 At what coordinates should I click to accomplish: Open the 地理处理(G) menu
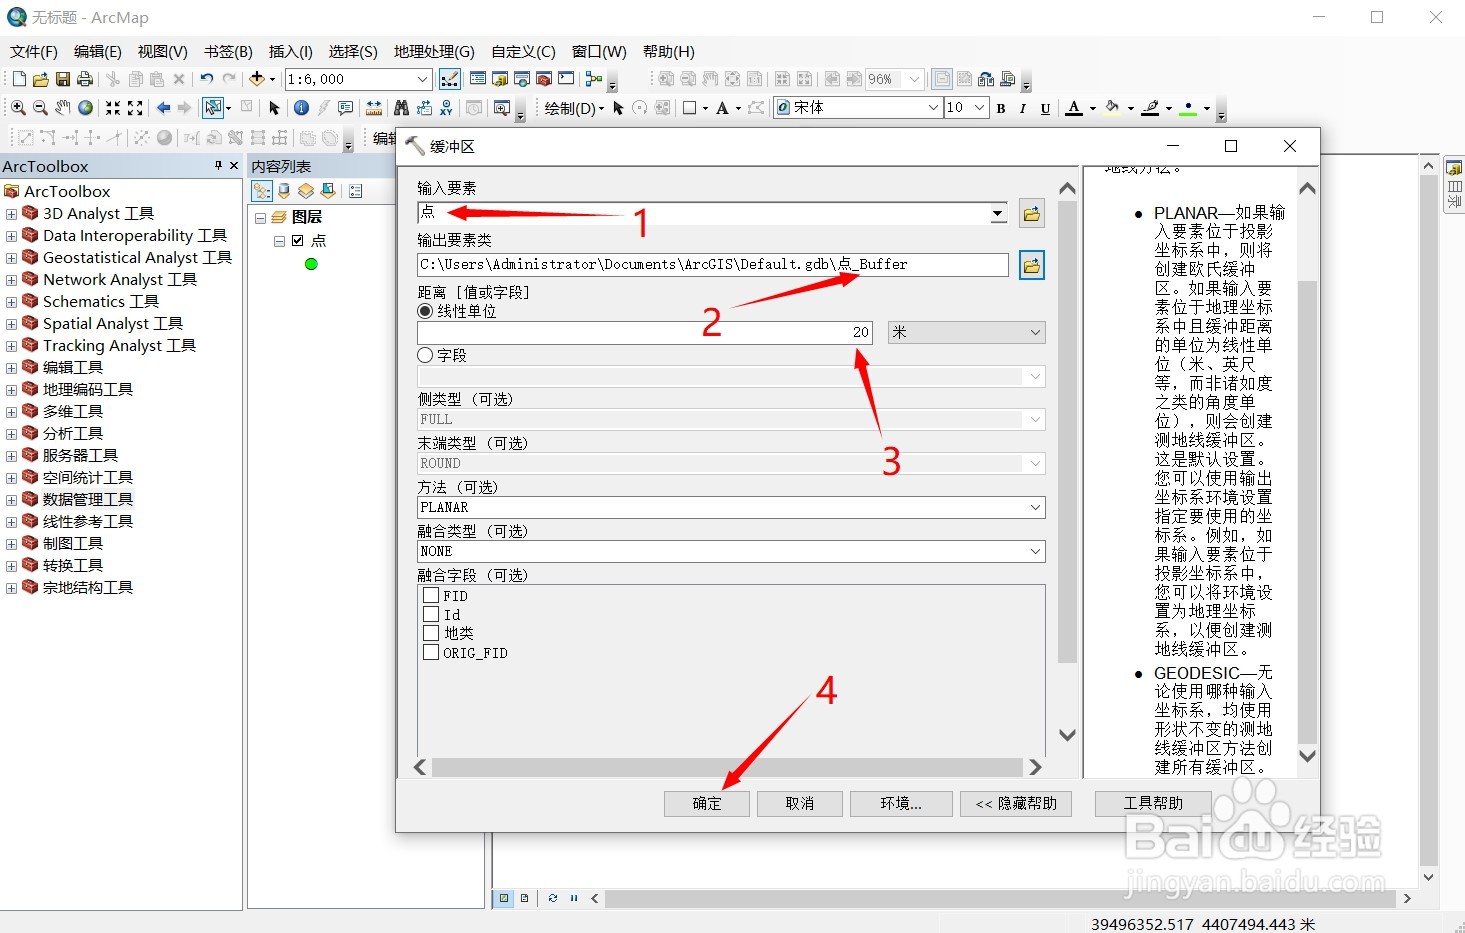point(434,52)
